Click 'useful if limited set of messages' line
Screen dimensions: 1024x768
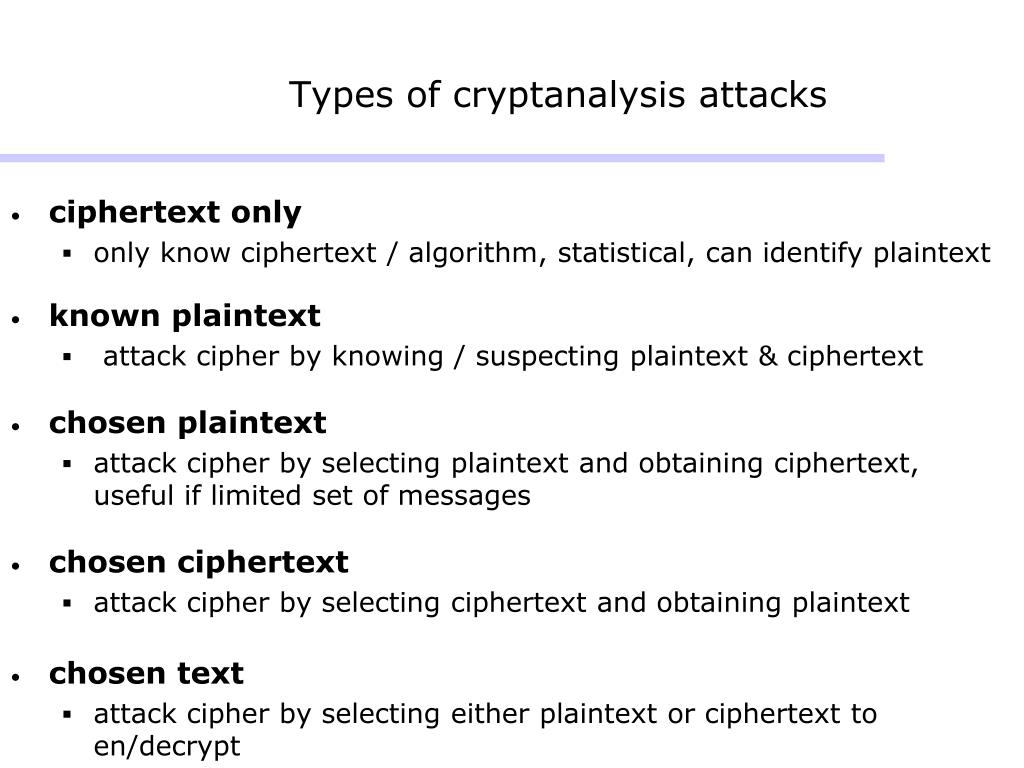click(312, 496)
